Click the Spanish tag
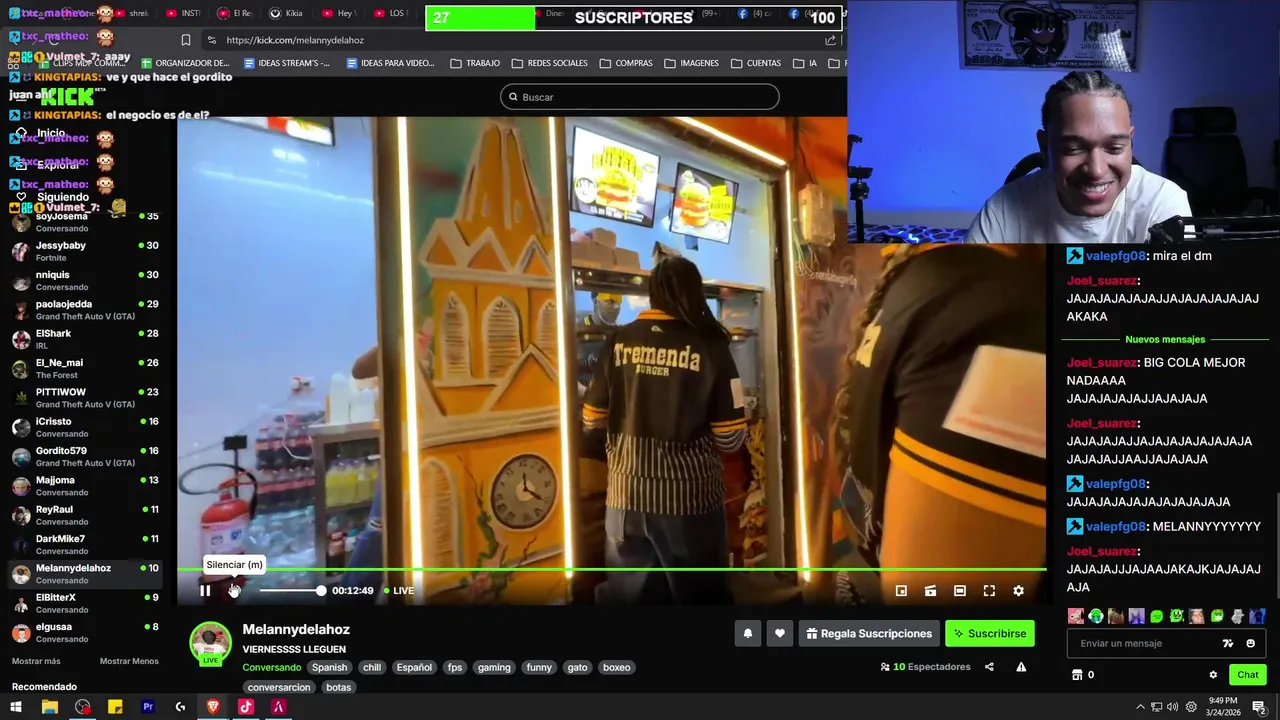Viewport: 1280px width, 720px height. (329, 667)
